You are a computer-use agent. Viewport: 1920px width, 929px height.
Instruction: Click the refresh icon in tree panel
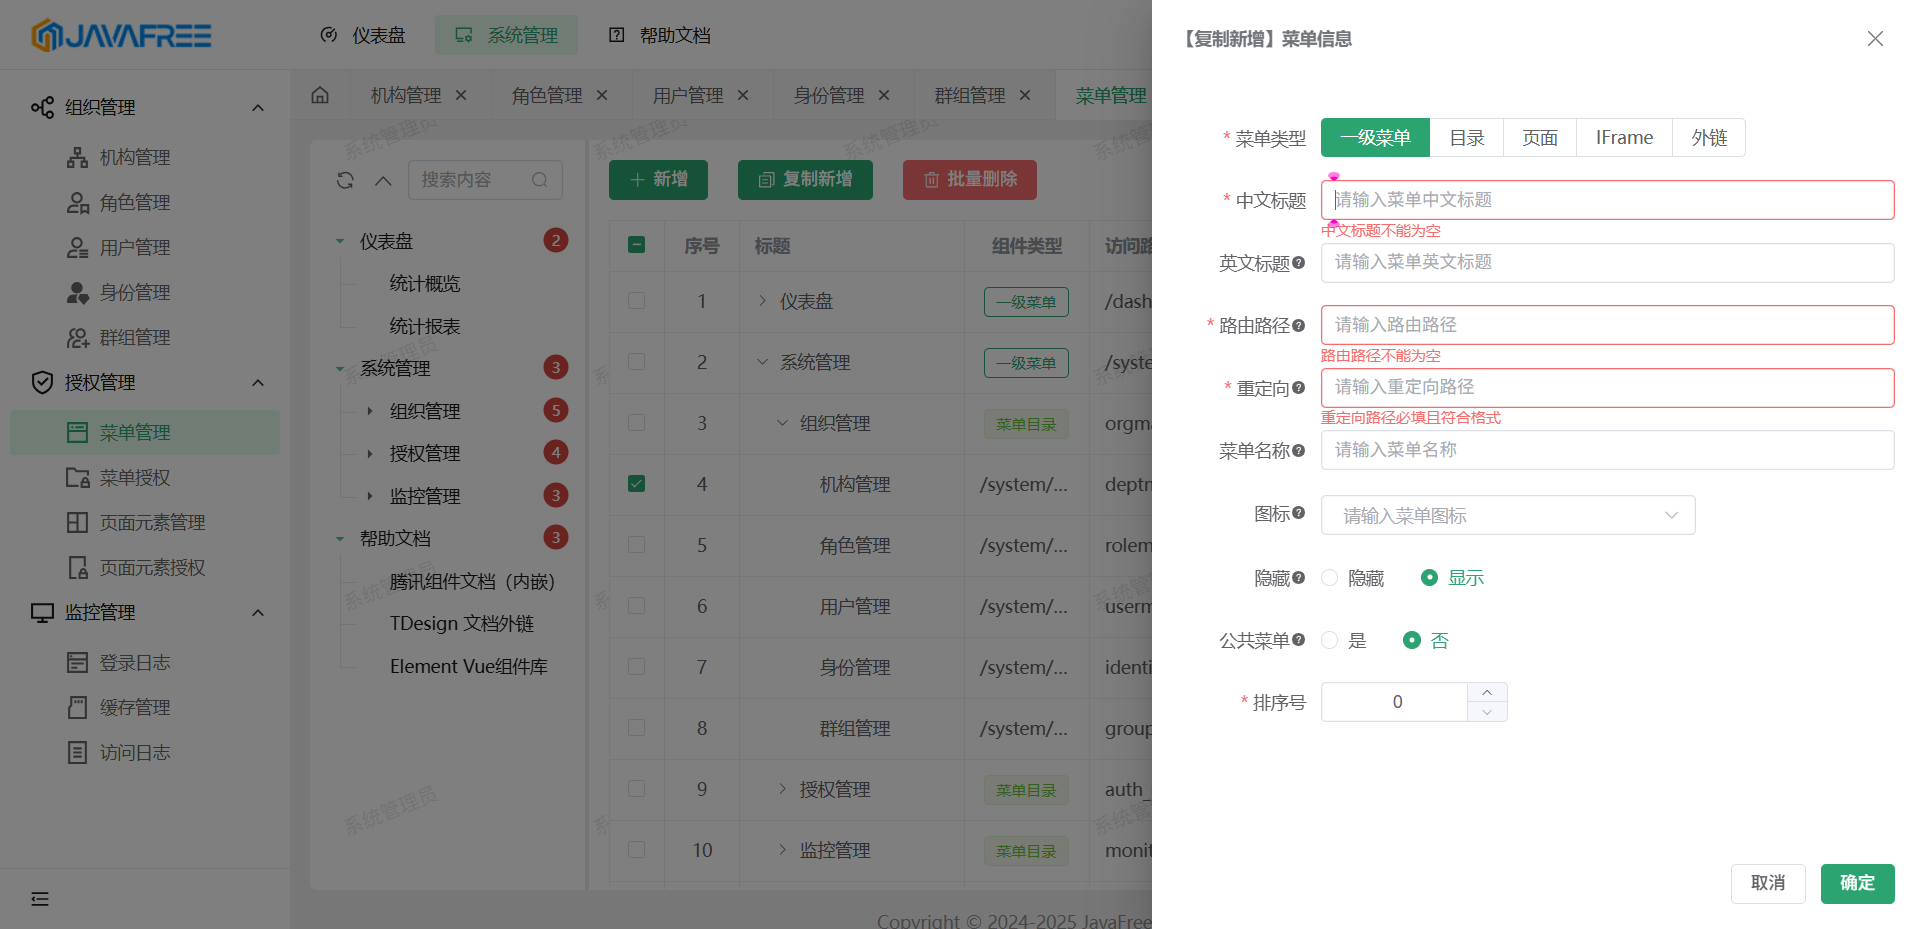[x=345, y=180]
